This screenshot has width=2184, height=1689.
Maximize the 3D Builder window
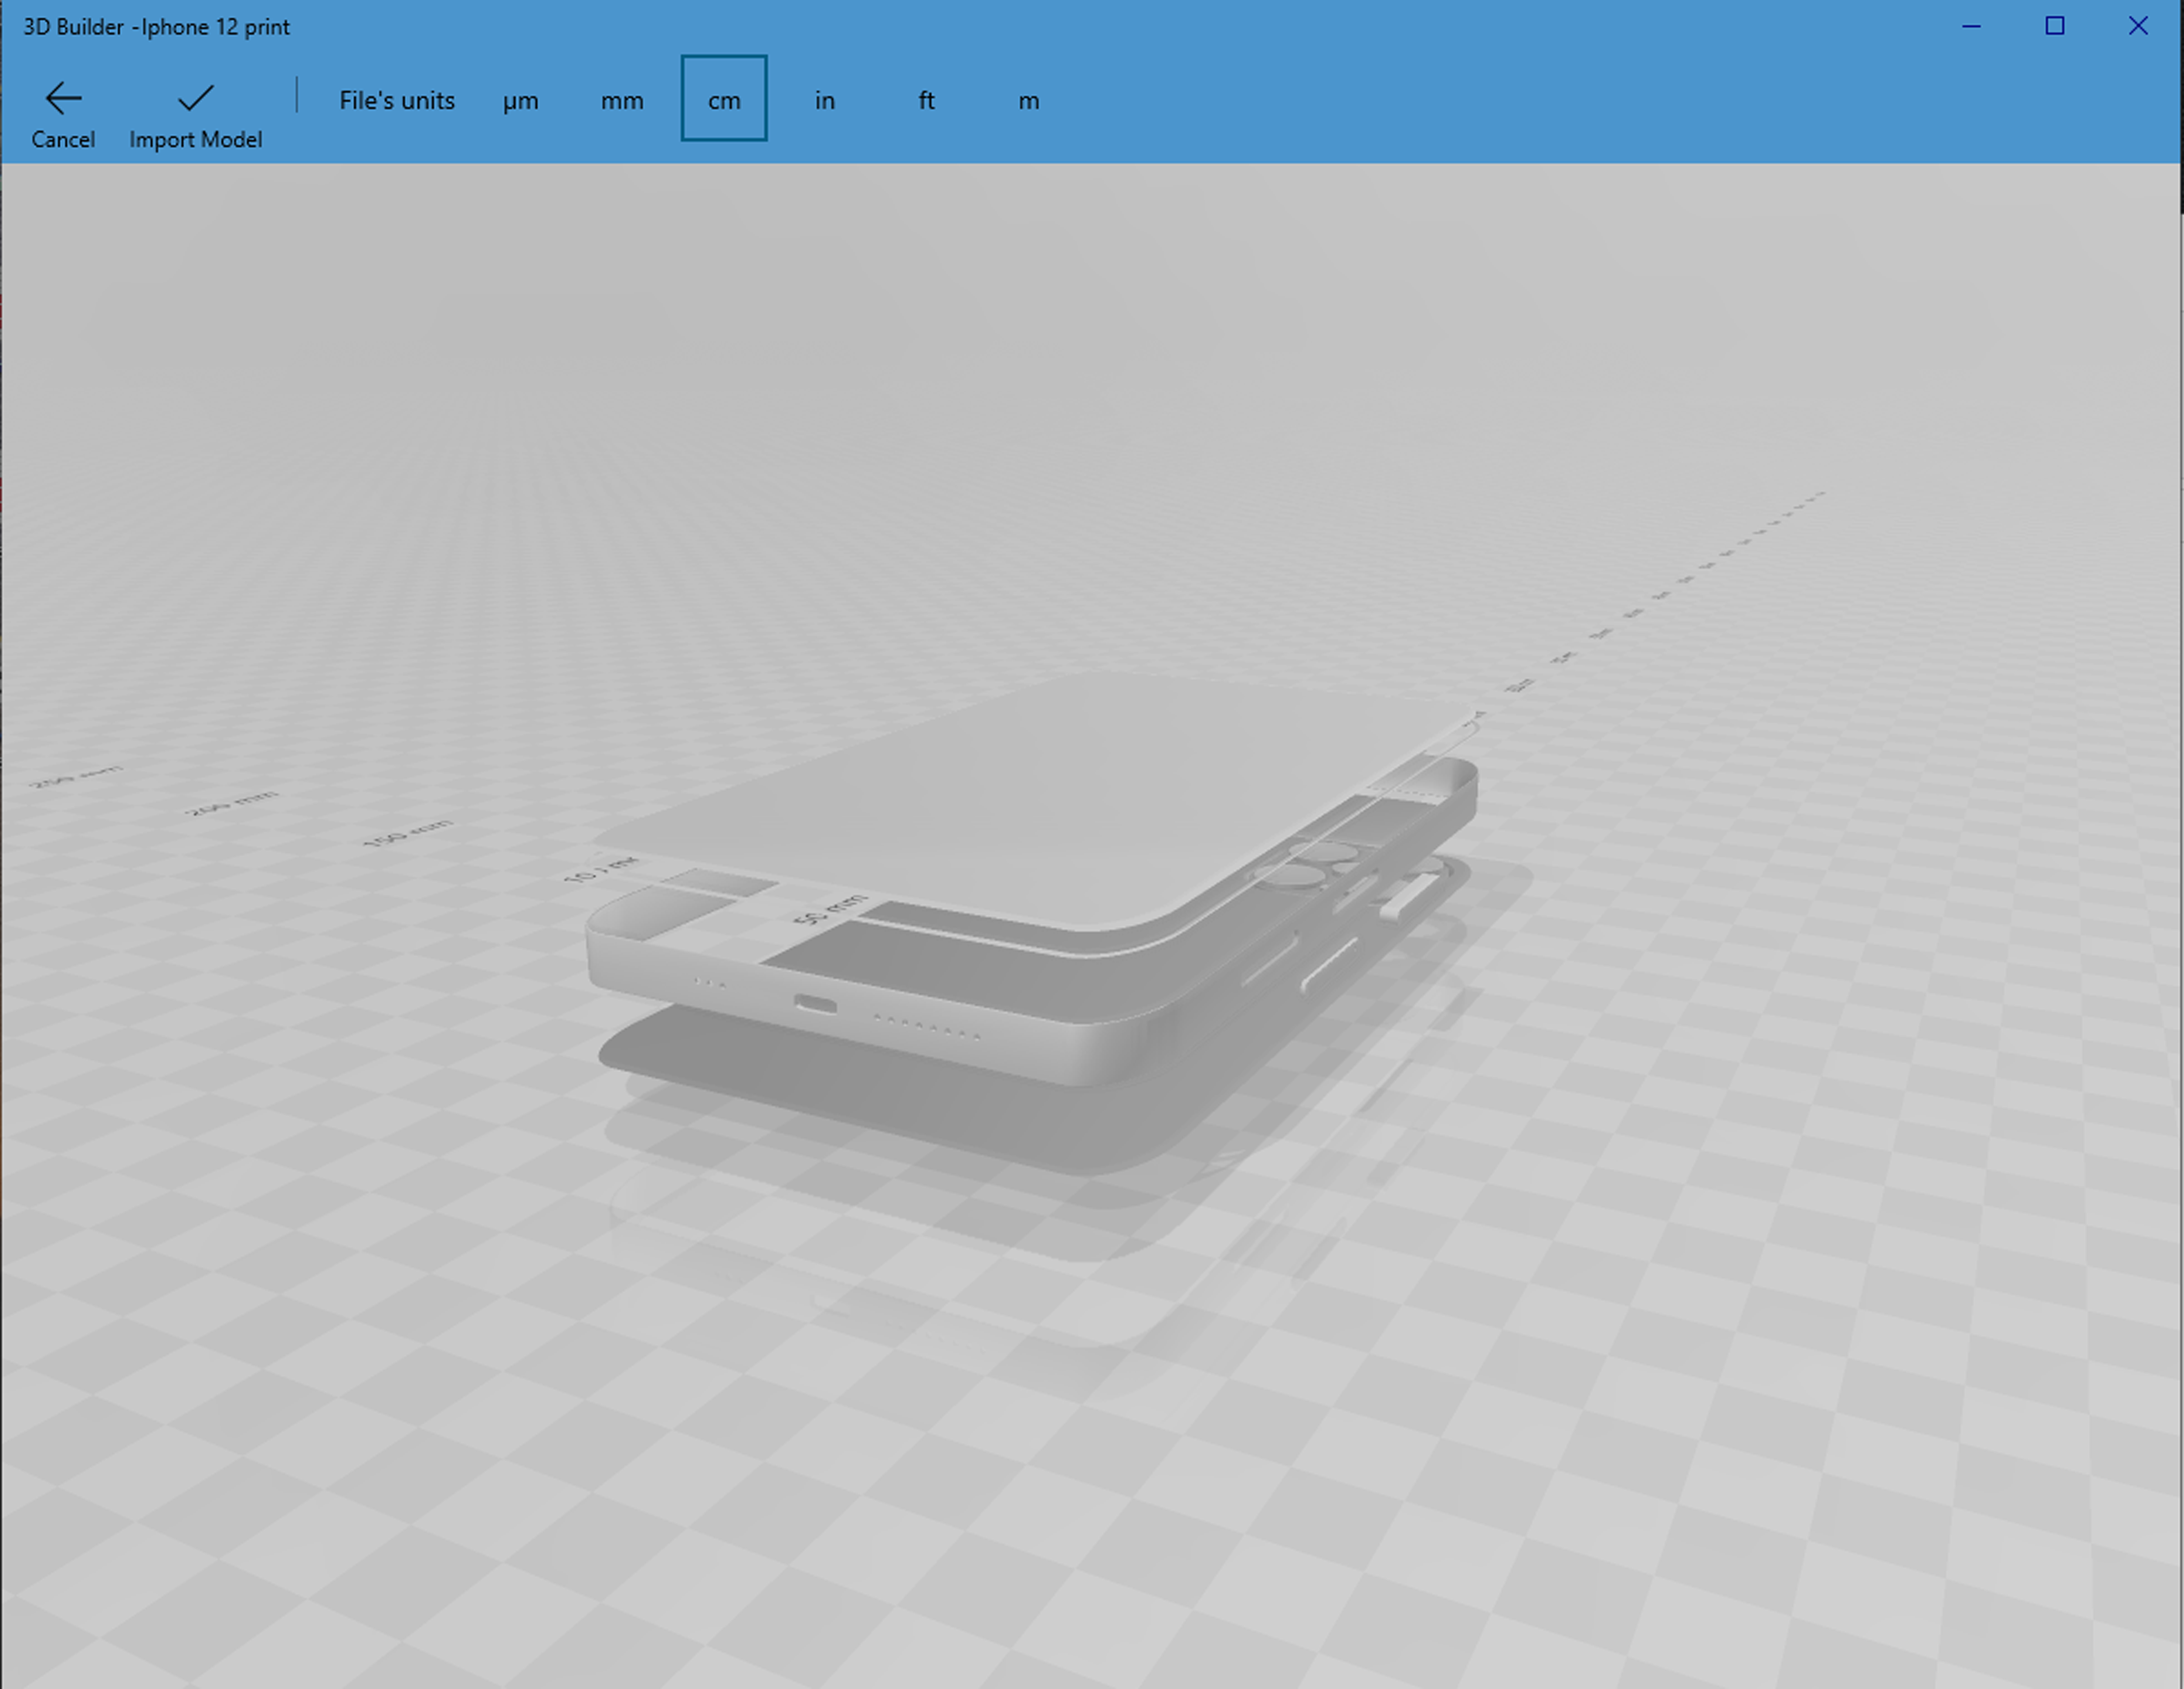pos(2054,26)
